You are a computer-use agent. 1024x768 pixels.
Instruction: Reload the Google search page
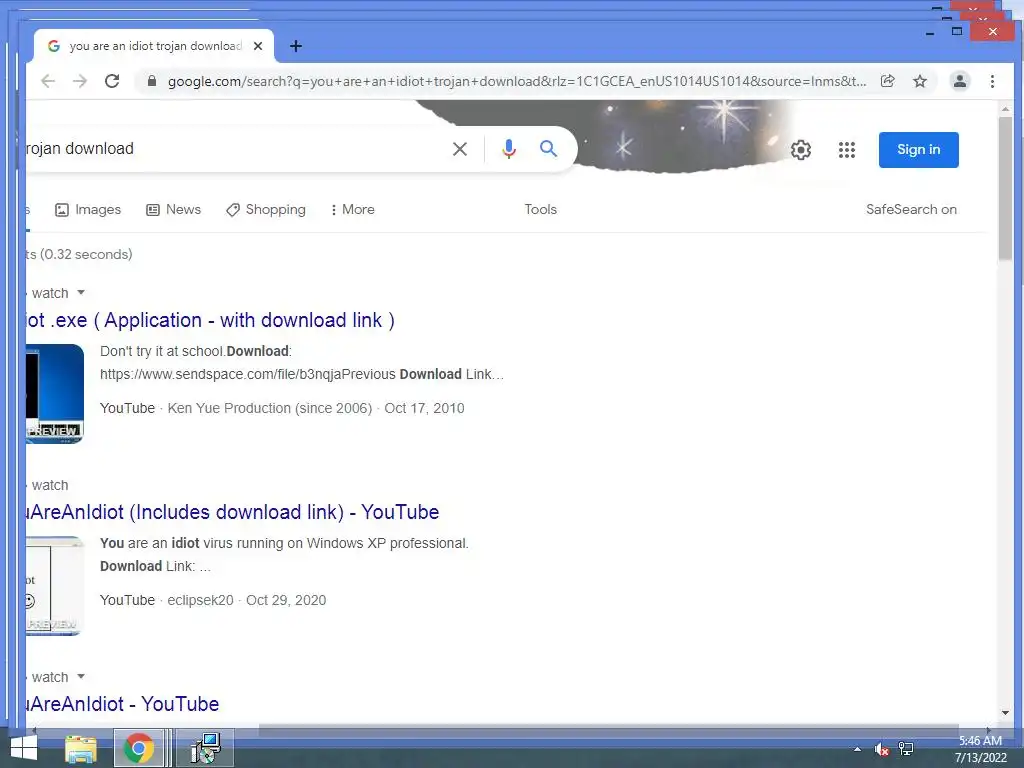pyautogui.click(x=112, y=81)
